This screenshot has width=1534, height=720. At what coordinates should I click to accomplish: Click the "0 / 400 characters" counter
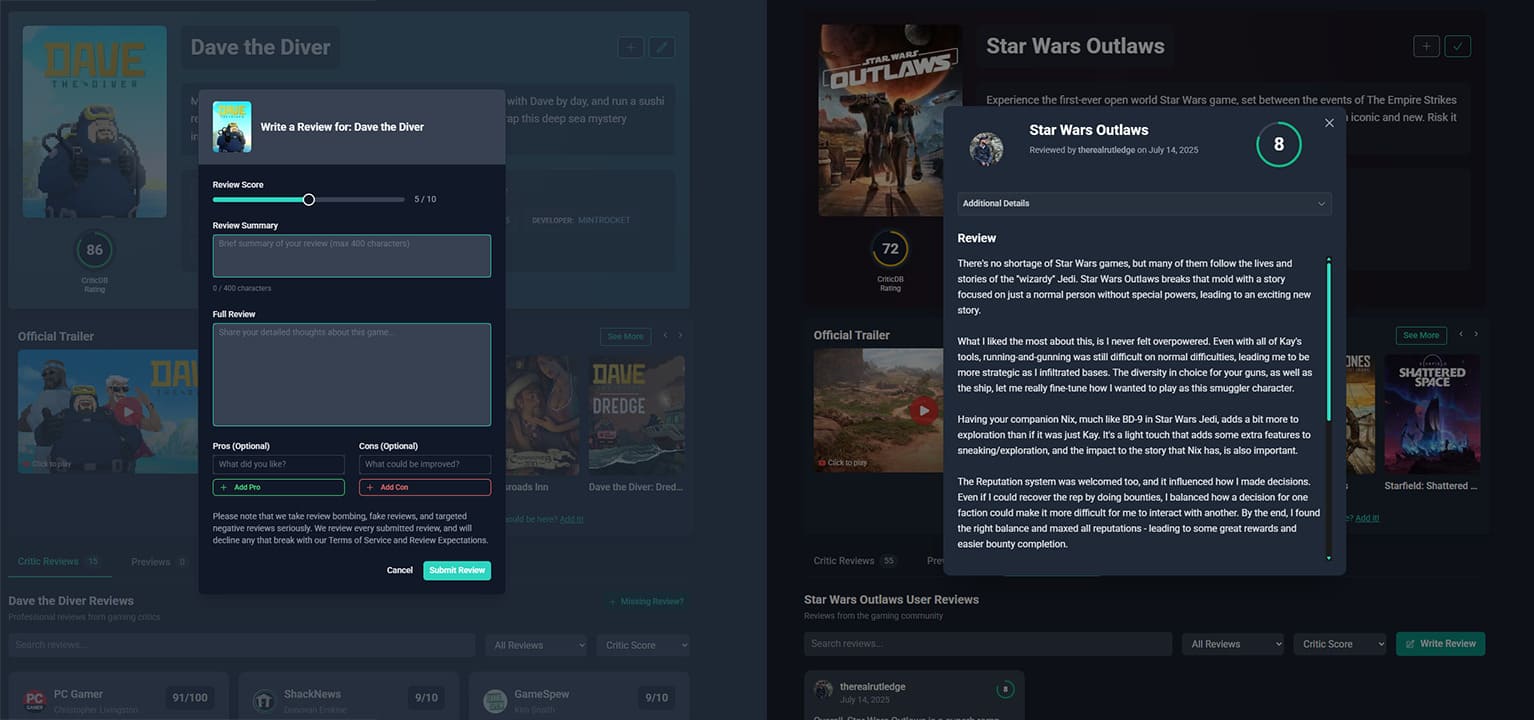click(242, 289)
